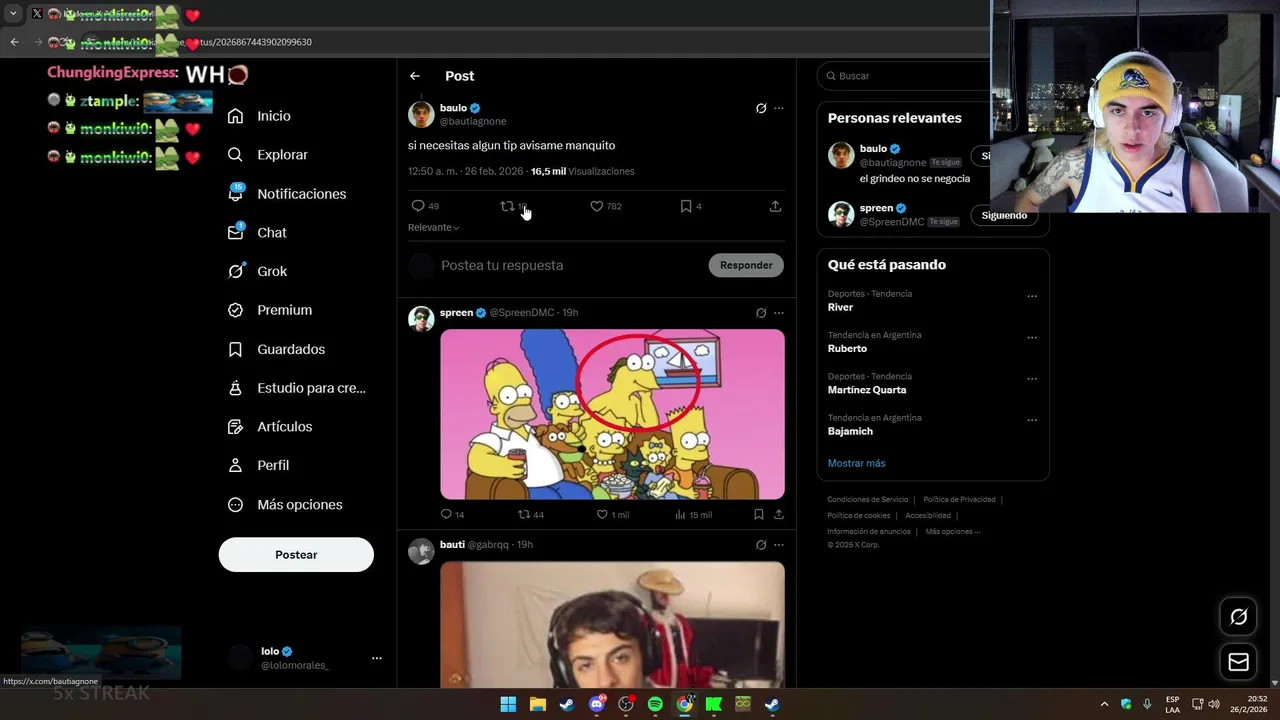Open options for River trend
Image resolution: width=1280 pixels, height=720 pixels.
click(1032, 296)
